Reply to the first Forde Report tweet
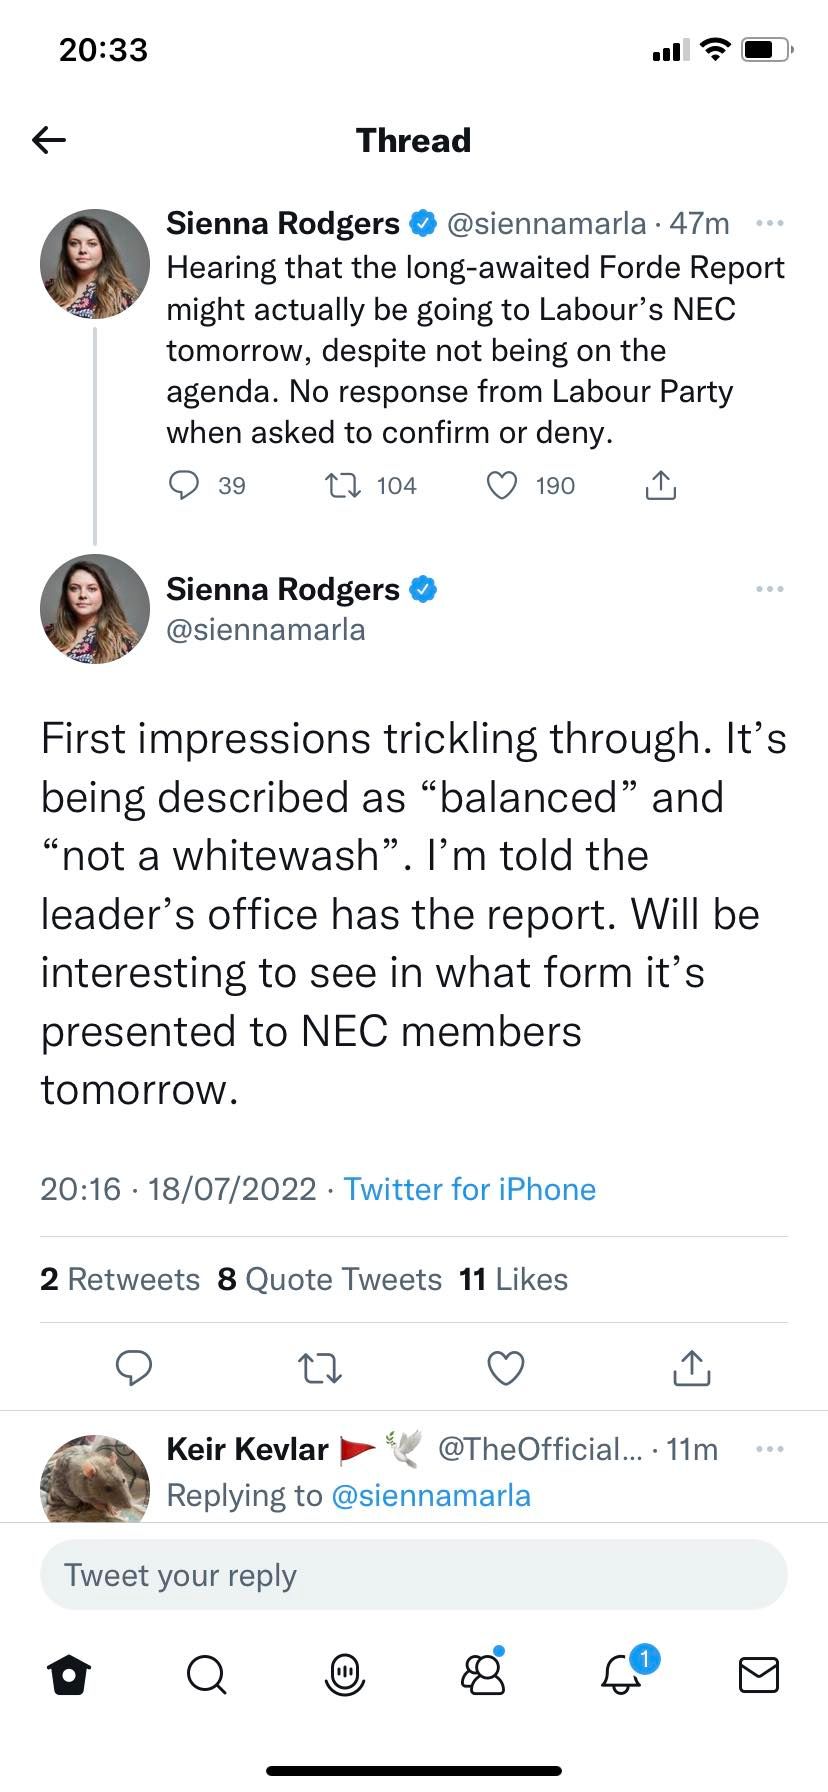Screen dimensions: 828x1792 tap(184, 486)
